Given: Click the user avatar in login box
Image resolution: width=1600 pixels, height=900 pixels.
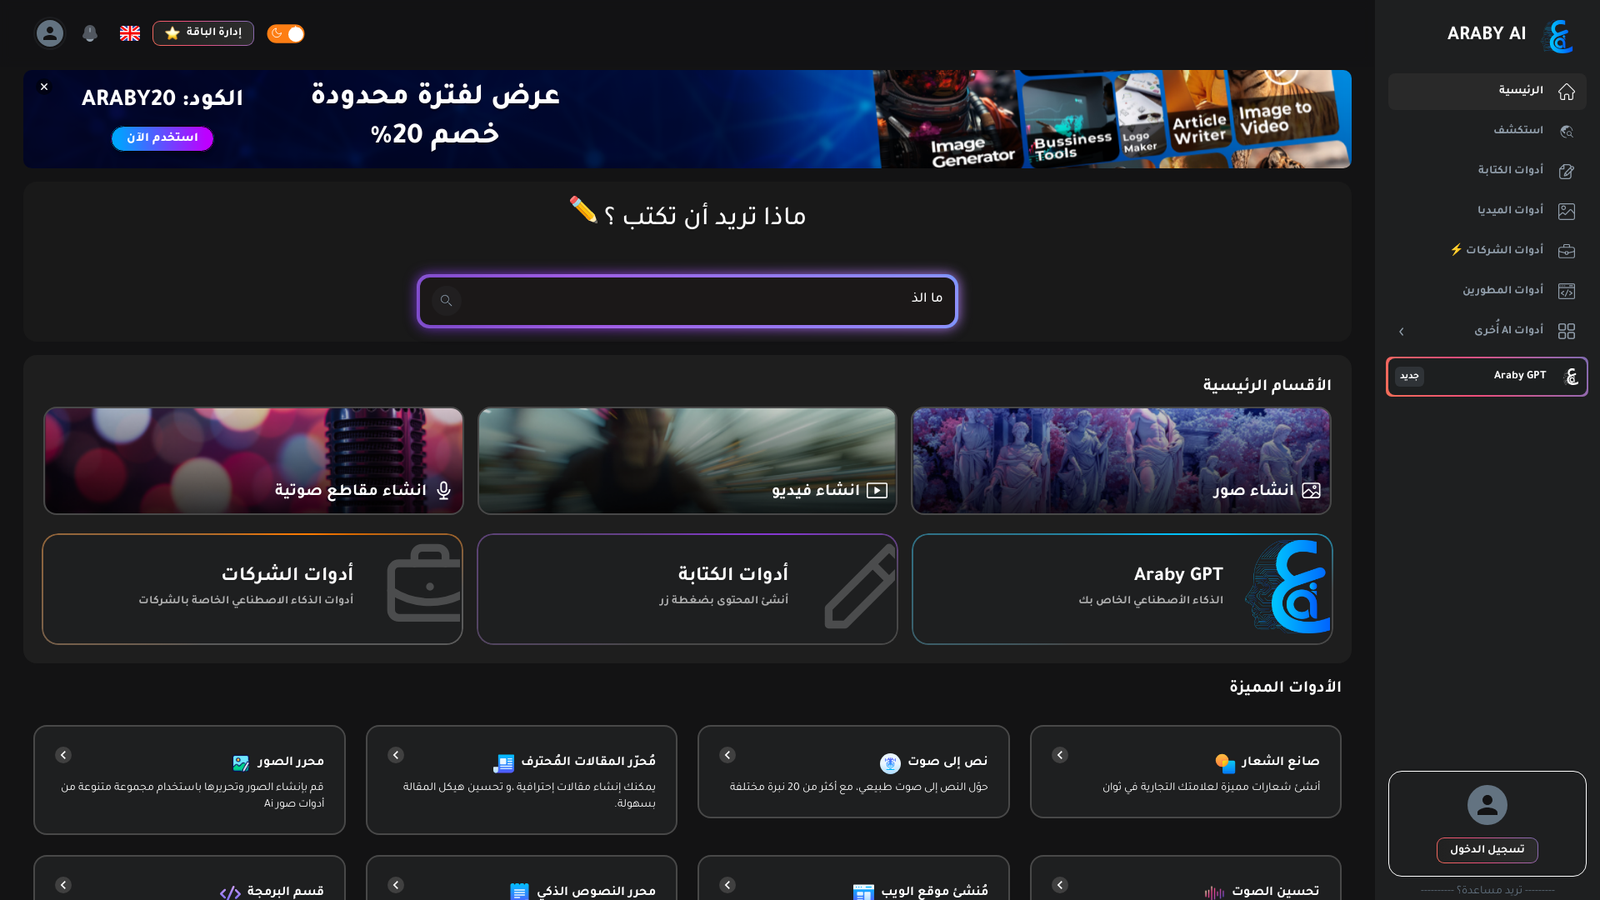Looking at the screenshot, I should pyautogui.click(x=1487, y=805).
